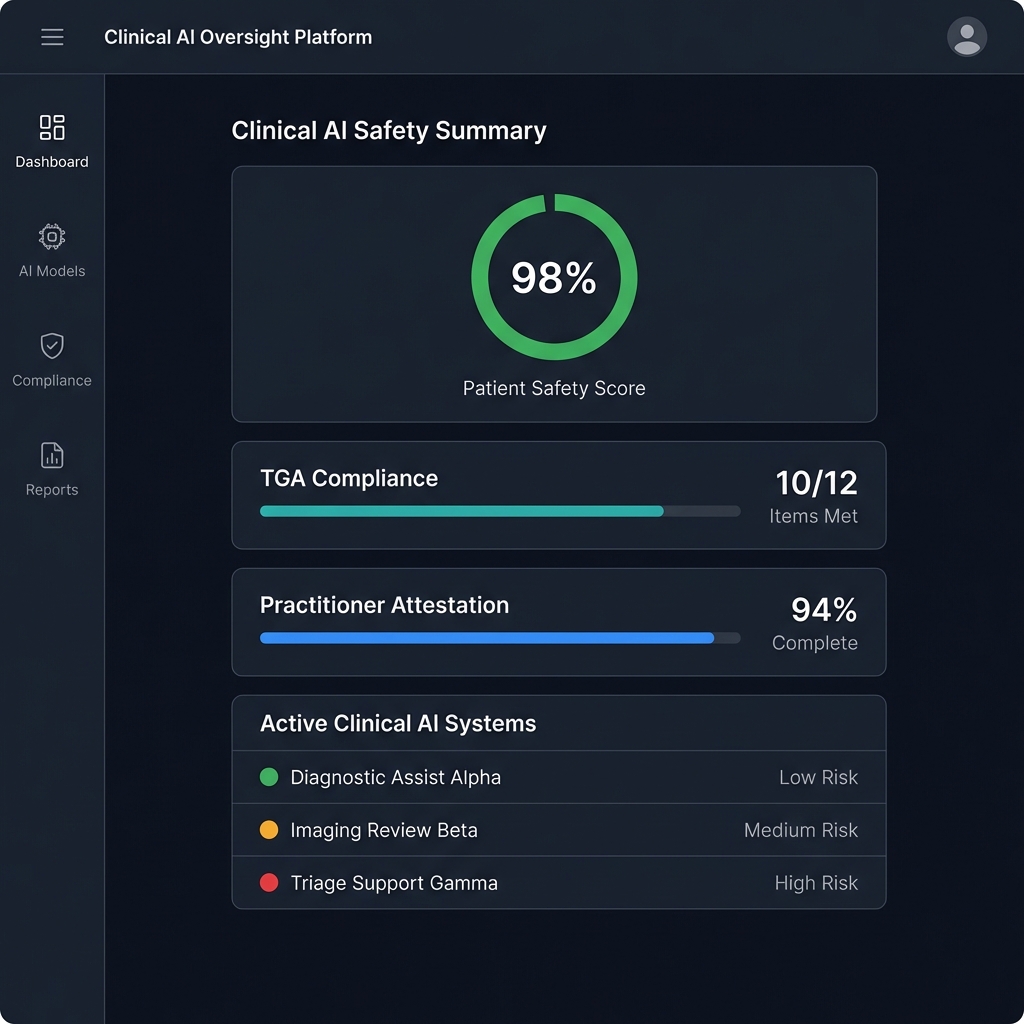Open the Compliance shield icon
The width and height of the screenshot is (1024, 1024).
[x=51, y=347]
